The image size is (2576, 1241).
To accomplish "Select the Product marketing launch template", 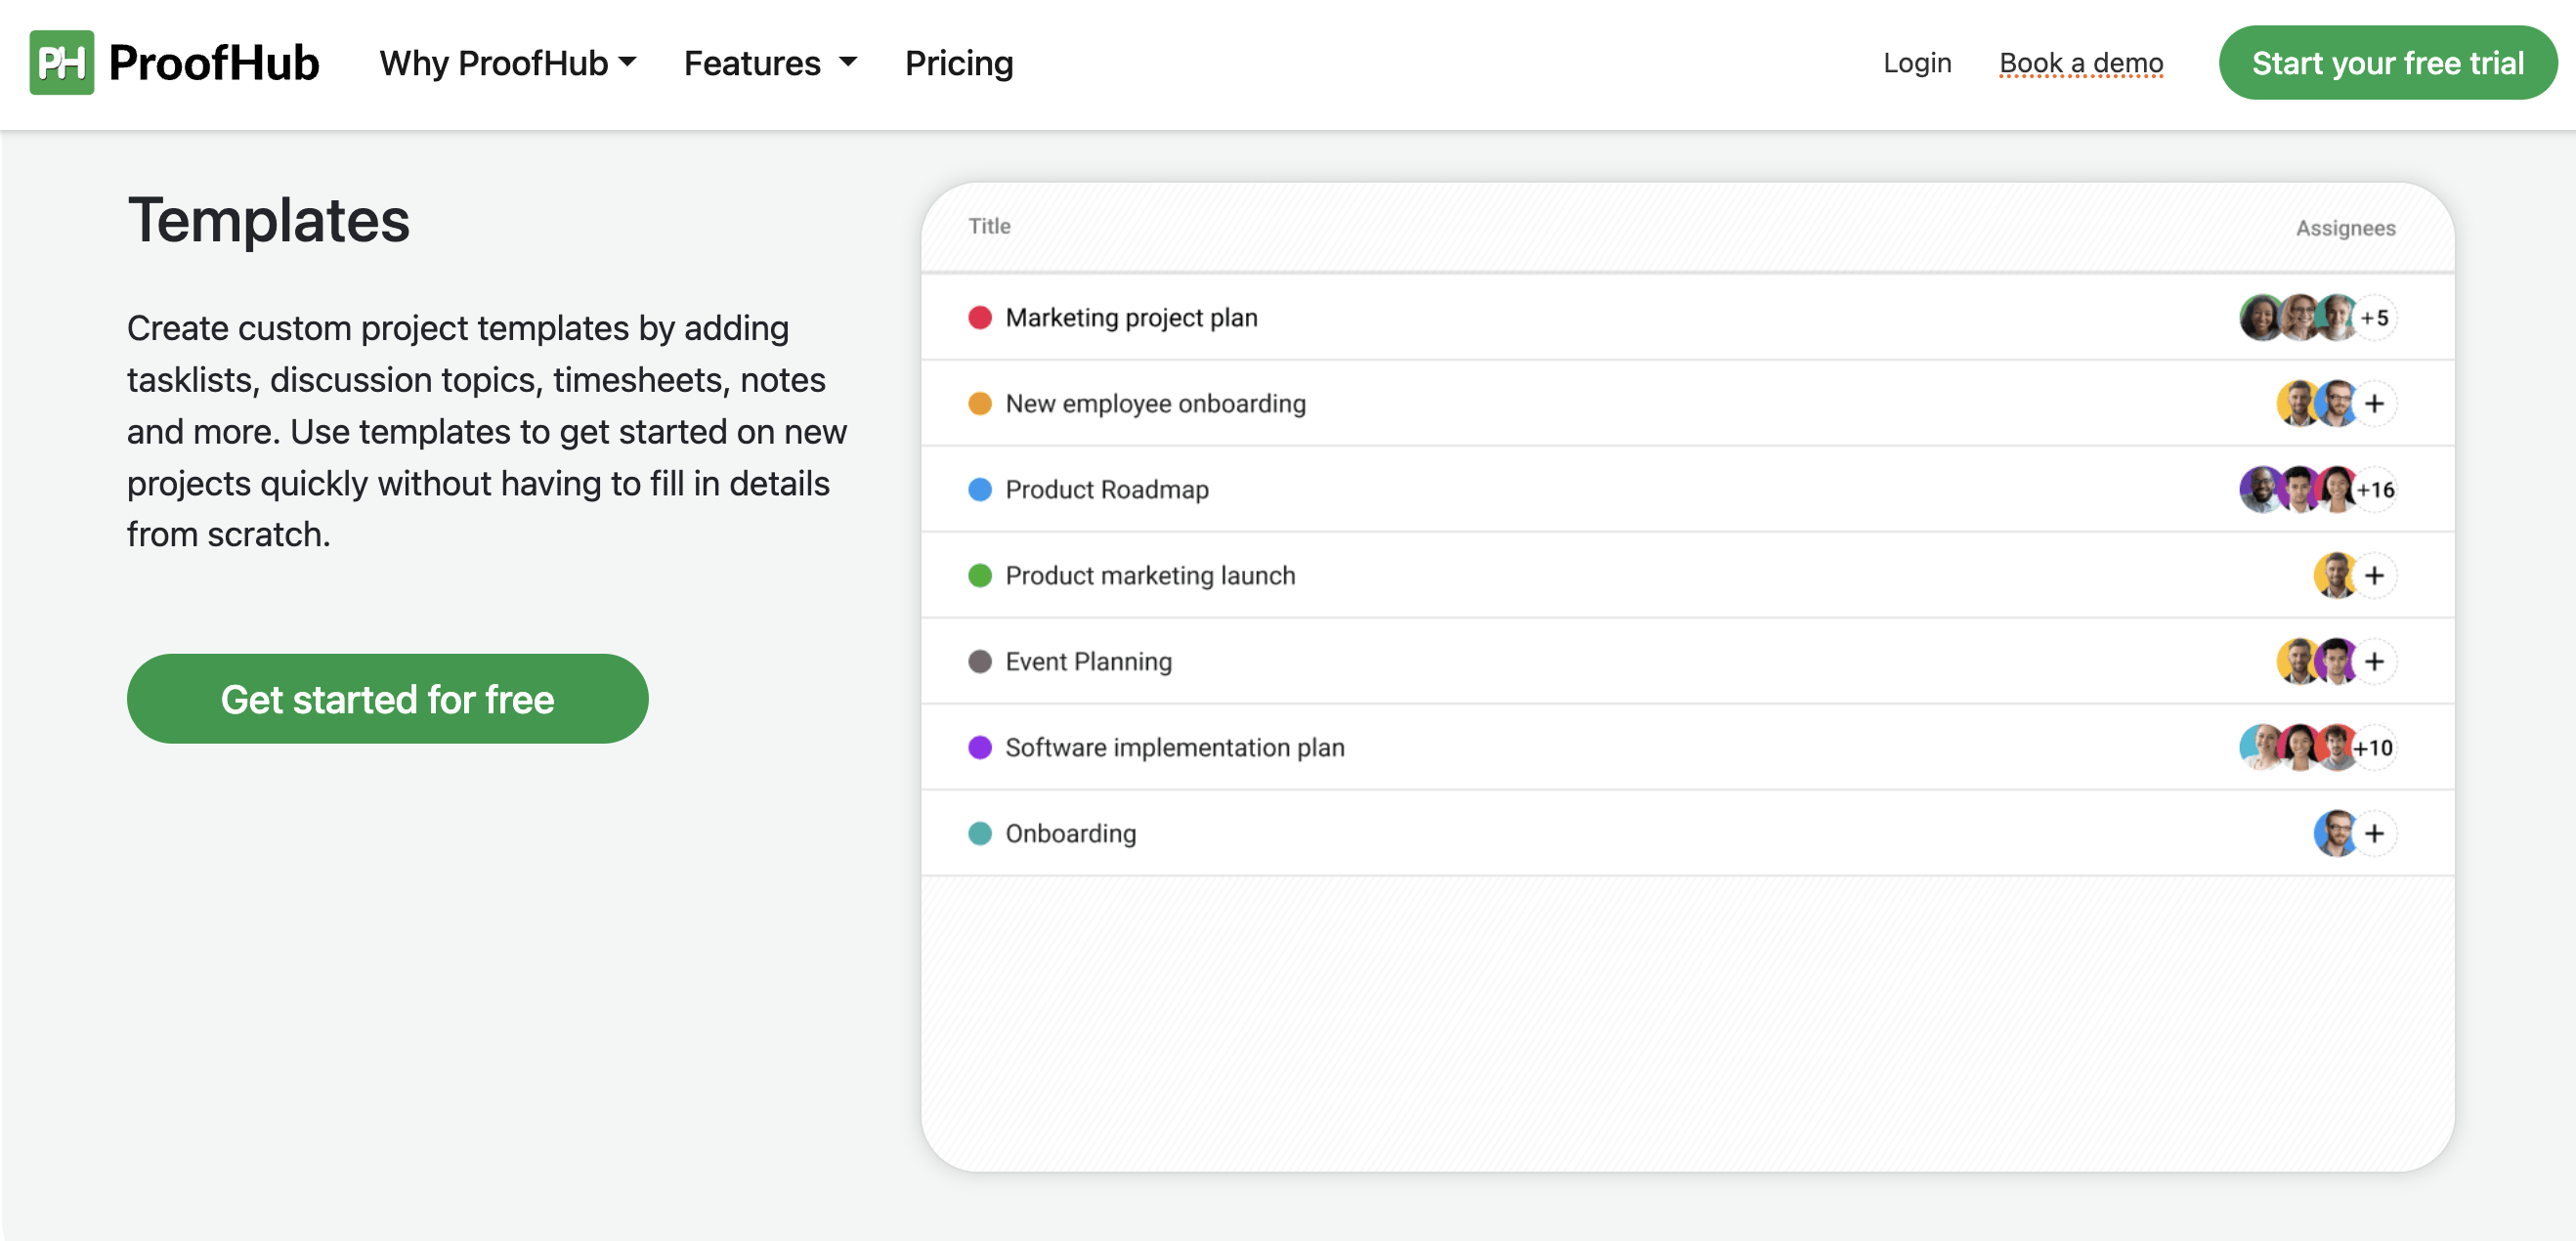I will pyautogui.click(x=1150, y=576).
